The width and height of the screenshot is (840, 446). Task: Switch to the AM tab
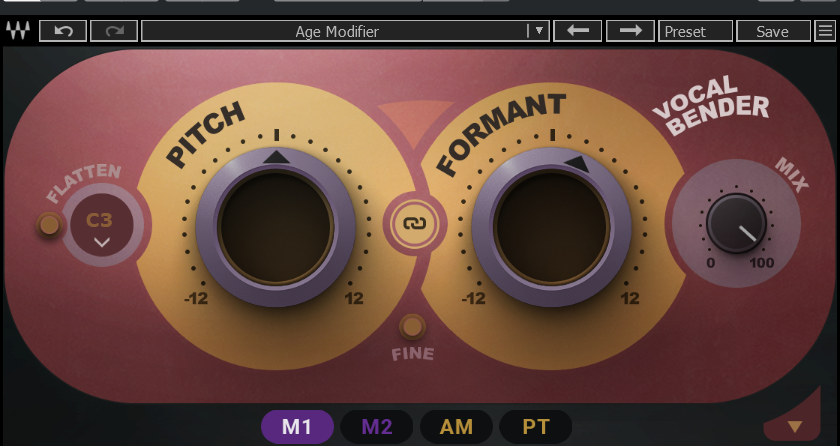456,427
